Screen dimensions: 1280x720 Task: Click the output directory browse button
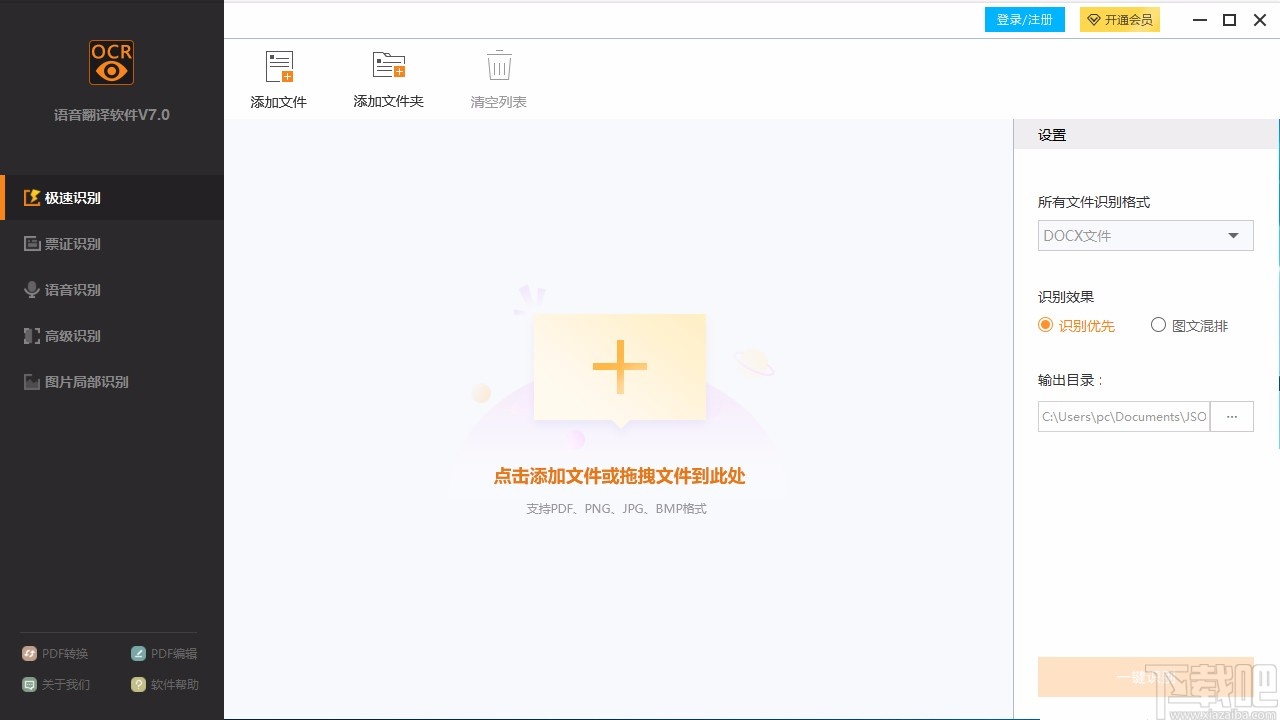[x=1232, y=416]
